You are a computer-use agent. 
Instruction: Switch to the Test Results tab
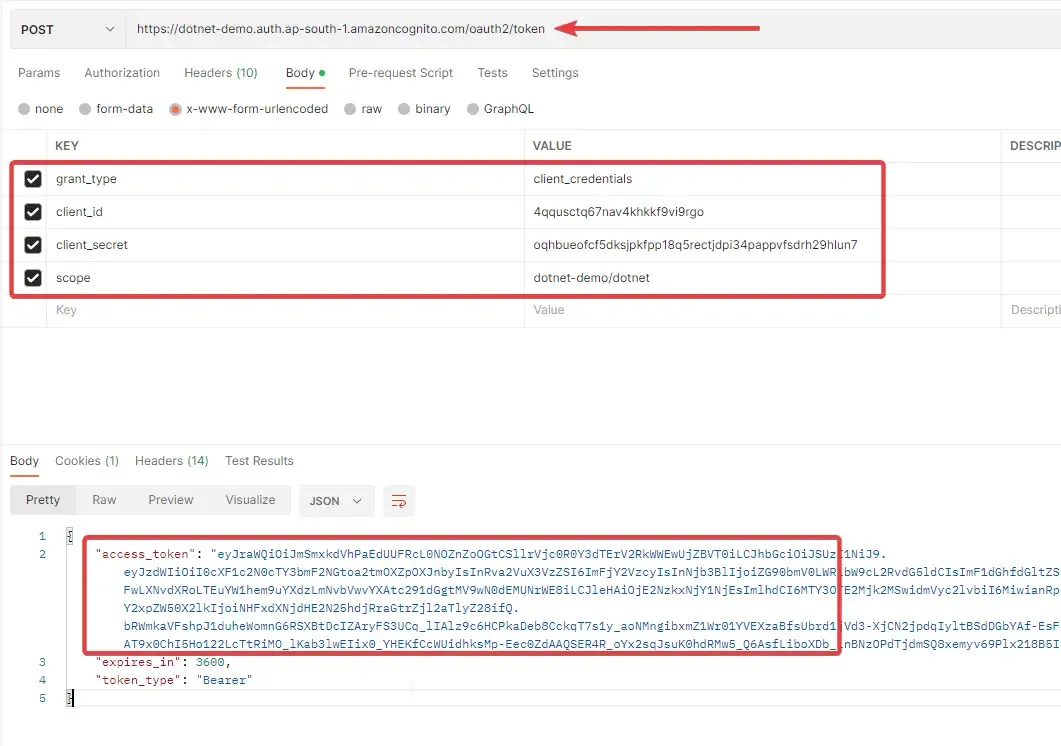coord(259,461)
